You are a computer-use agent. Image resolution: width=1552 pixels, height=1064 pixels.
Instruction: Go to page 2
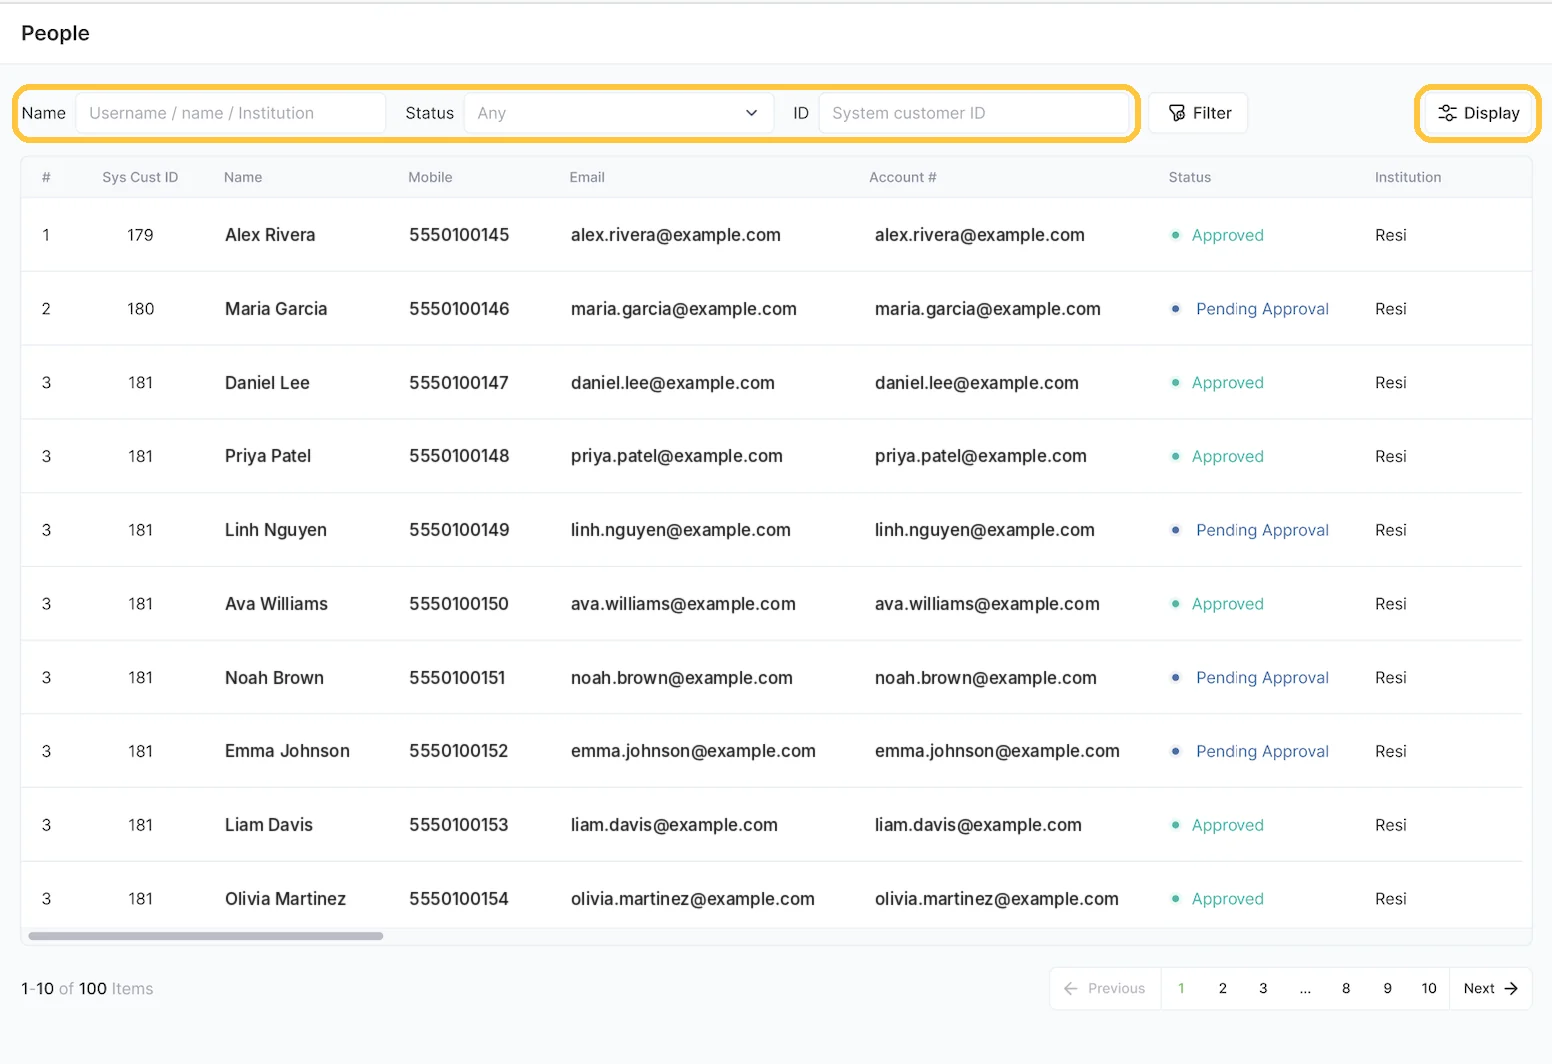(1222, 988)
